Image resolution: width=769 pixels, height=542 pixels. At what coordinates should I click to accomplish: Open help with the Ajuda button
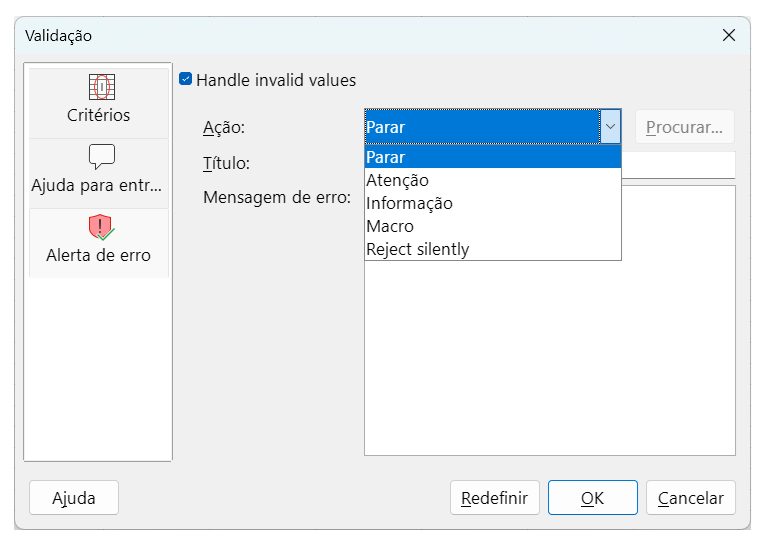coord(74,498)
